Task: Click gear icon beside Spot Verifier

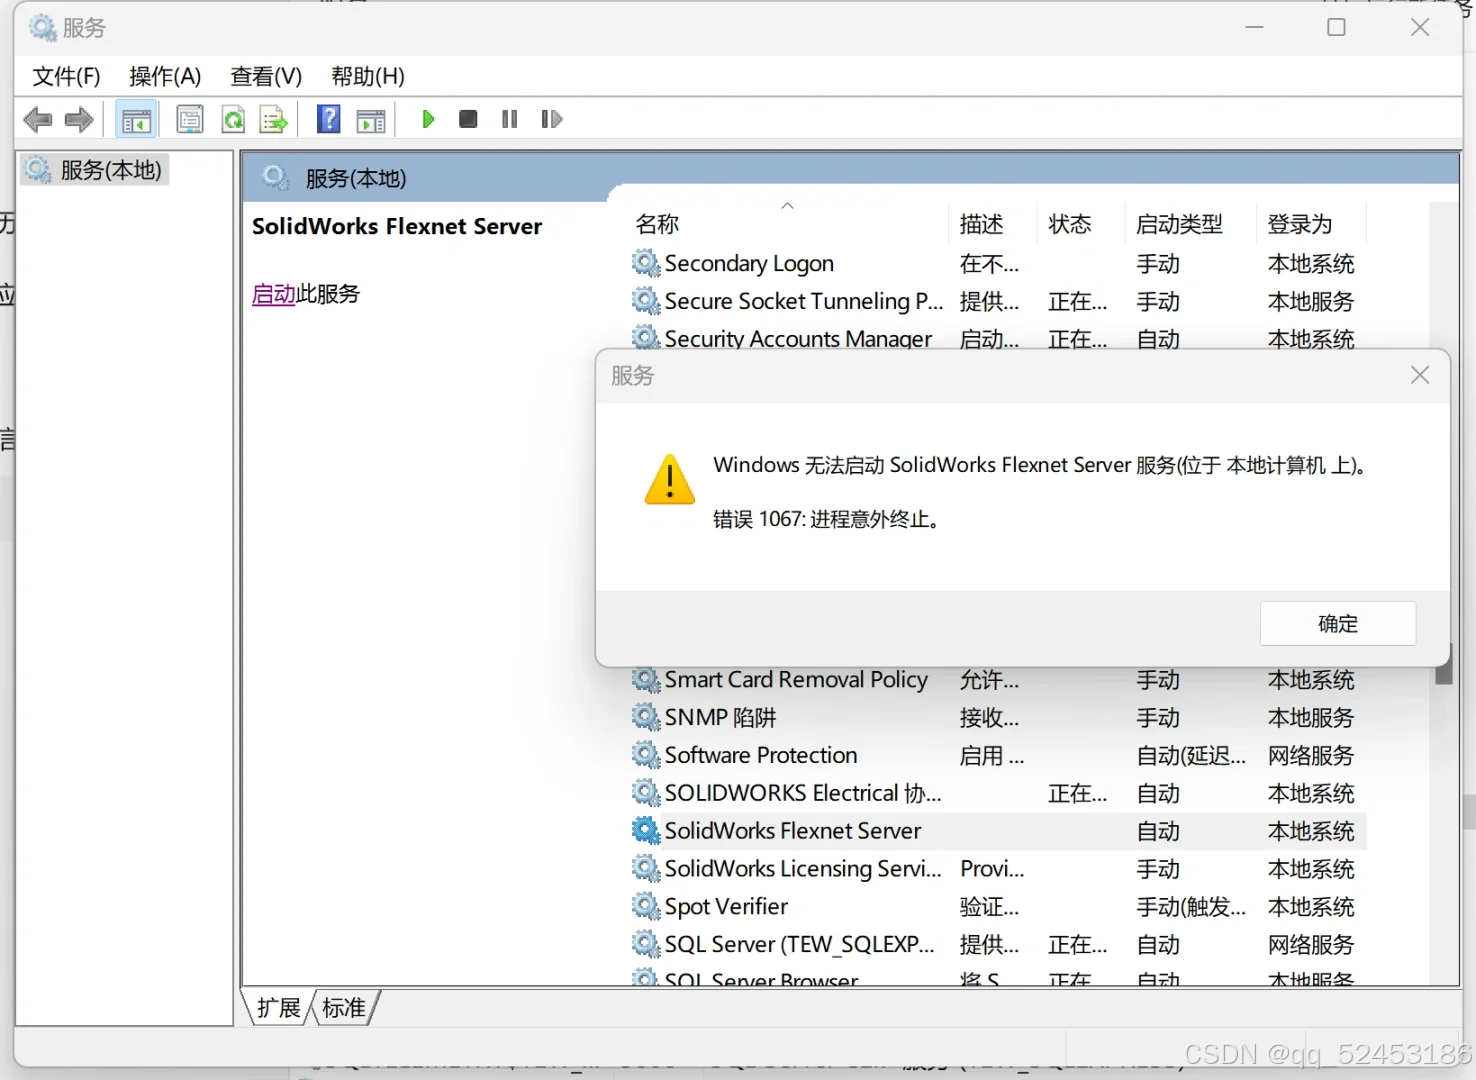Action: coord(646,907)
